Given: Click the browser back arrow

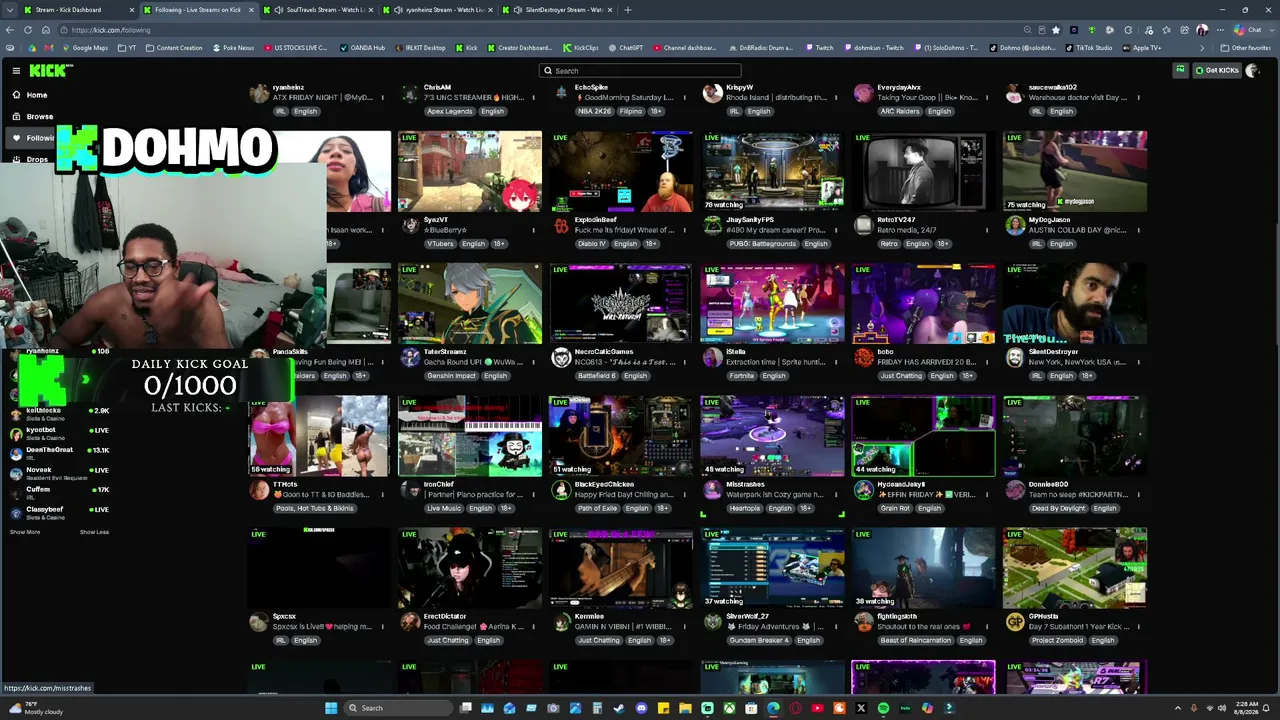Looking at the screenshot, I should tap(10, 30).
